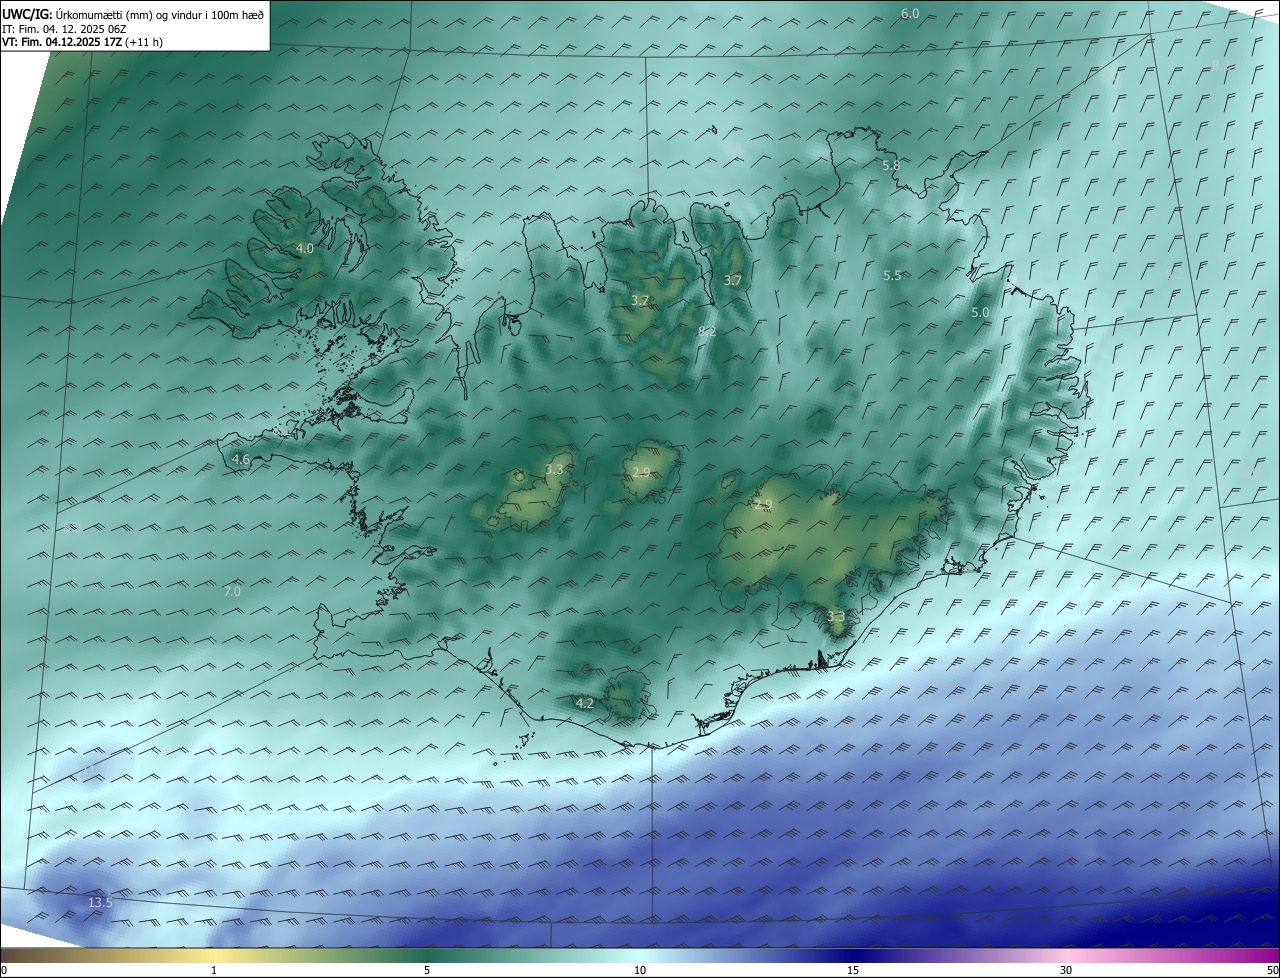The width and height of the screenshot is (1280, 978).
Task: Click colorbar tick label 10
Action: [x=640, y=970]
